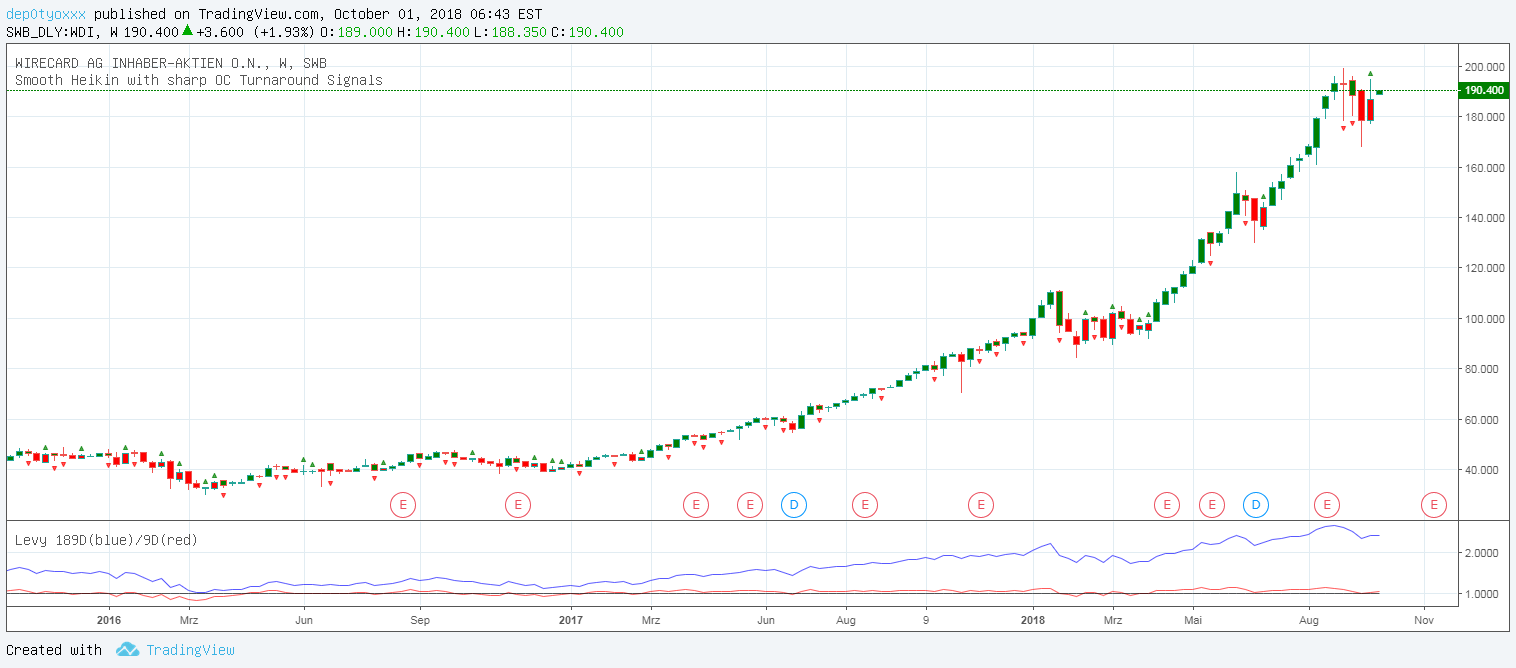Click the 2018 year label on time axis
The image size is (1516, 668).
click(1033, 620)
